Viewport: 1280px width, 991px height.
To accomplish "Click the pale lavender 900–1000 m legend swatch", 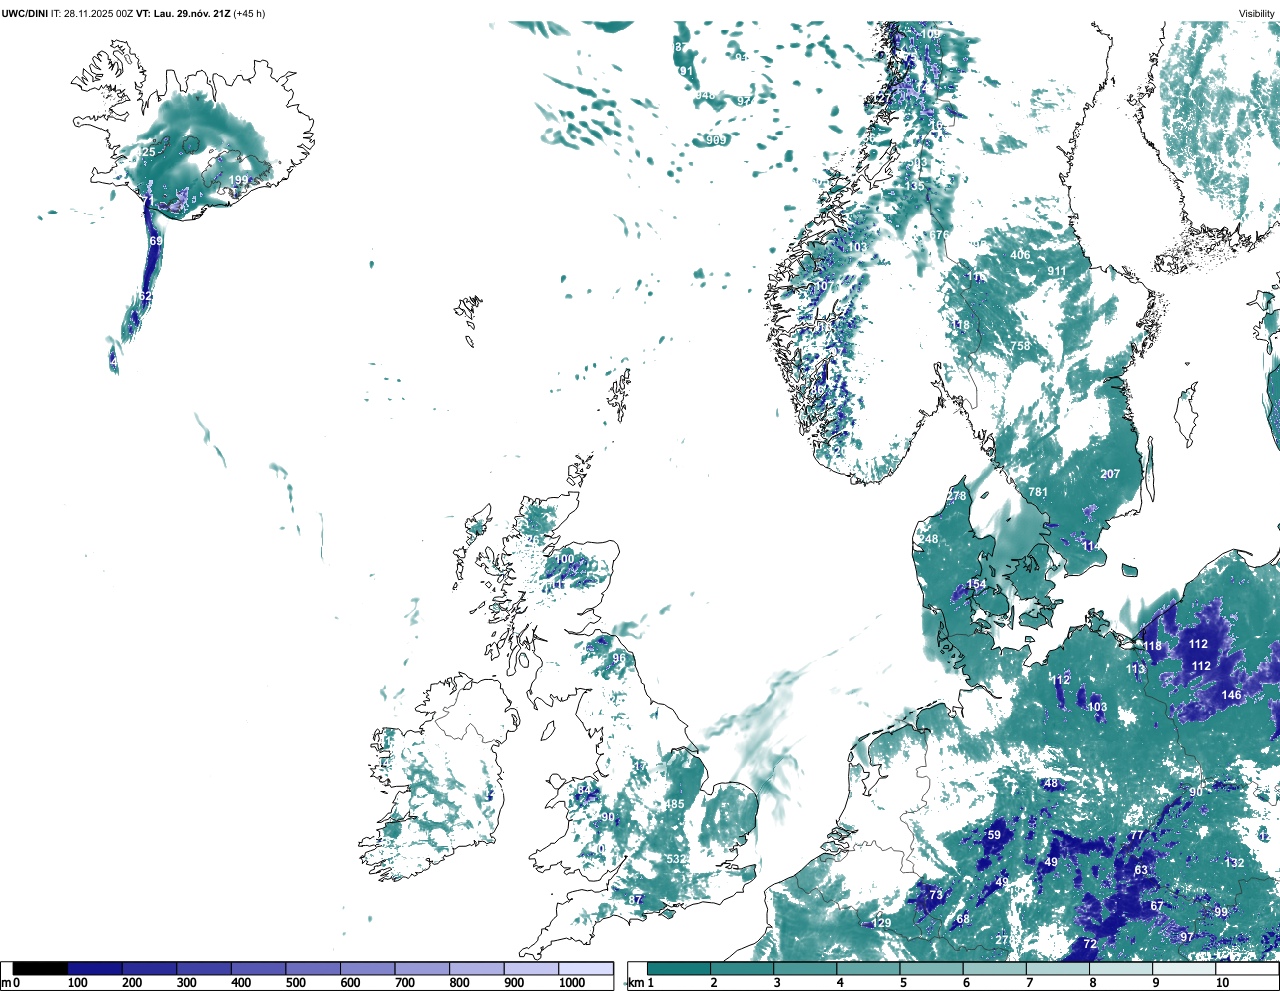I will click(531, 968).
